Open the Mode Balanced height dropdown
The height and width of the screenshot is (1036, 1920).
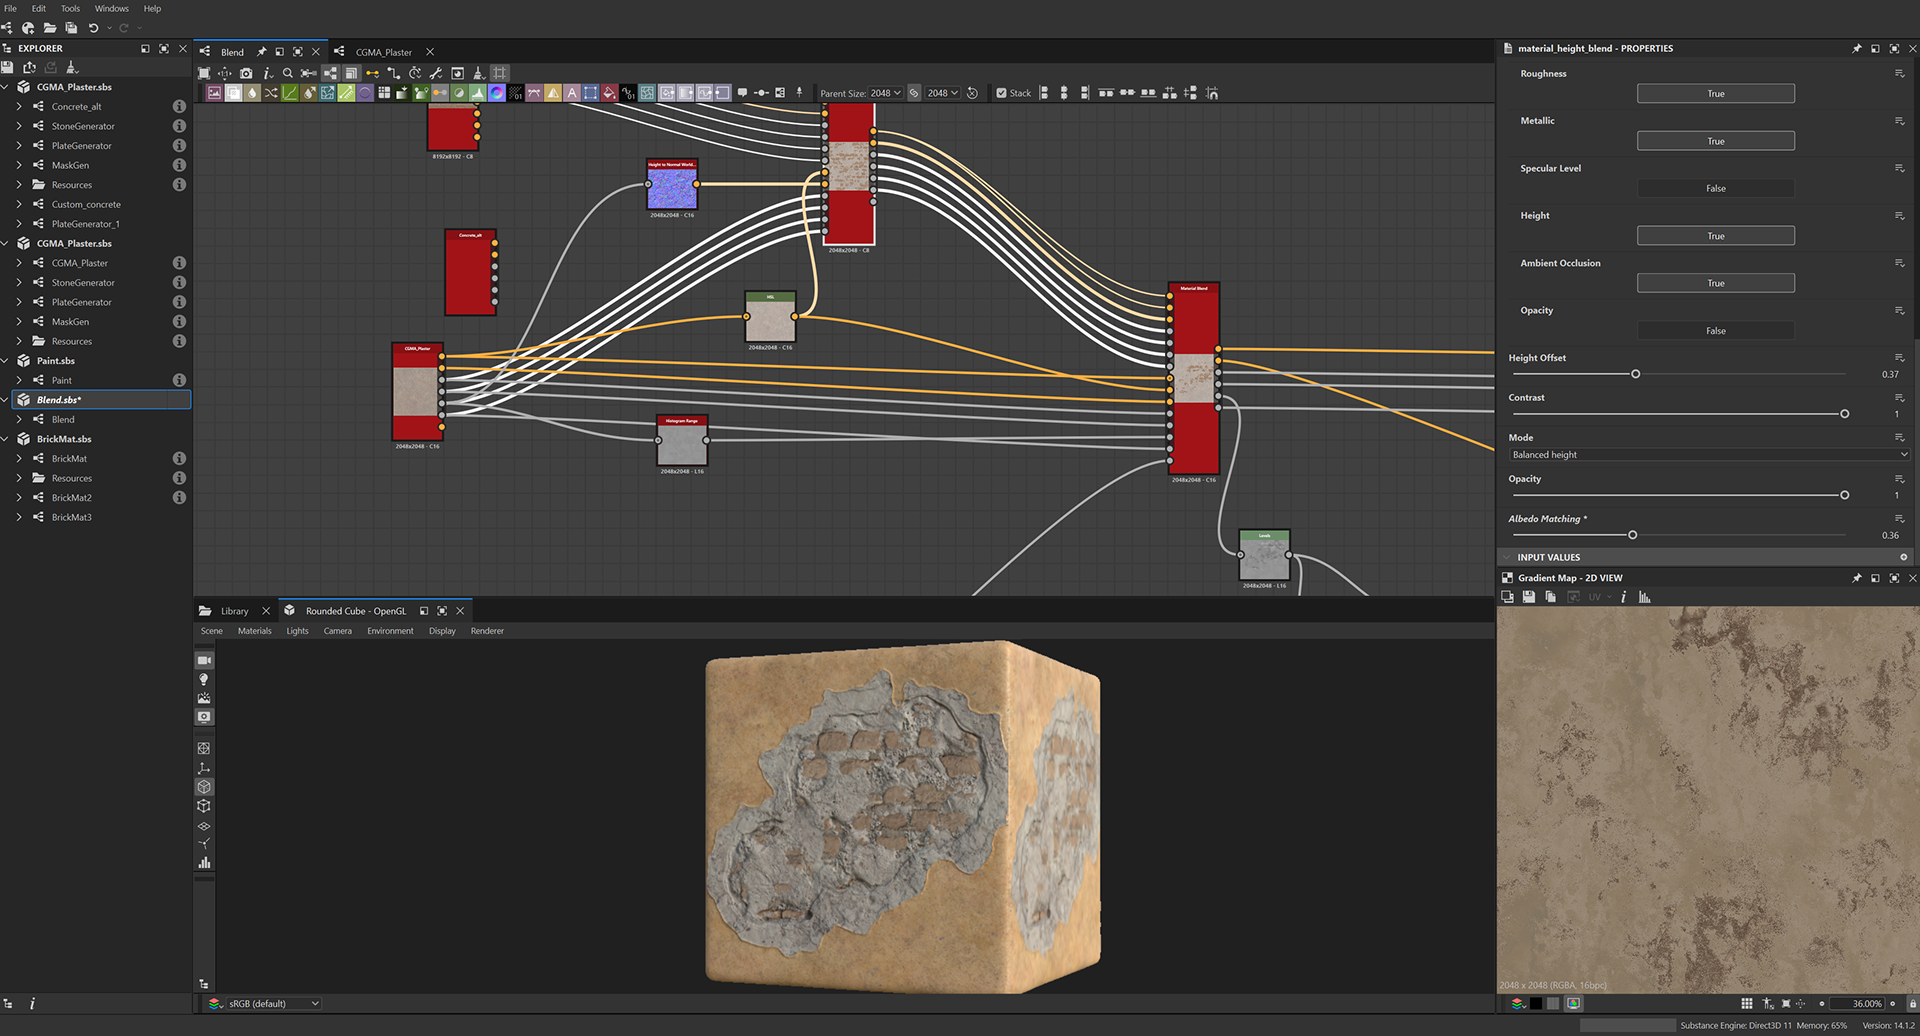[1709, 454]
